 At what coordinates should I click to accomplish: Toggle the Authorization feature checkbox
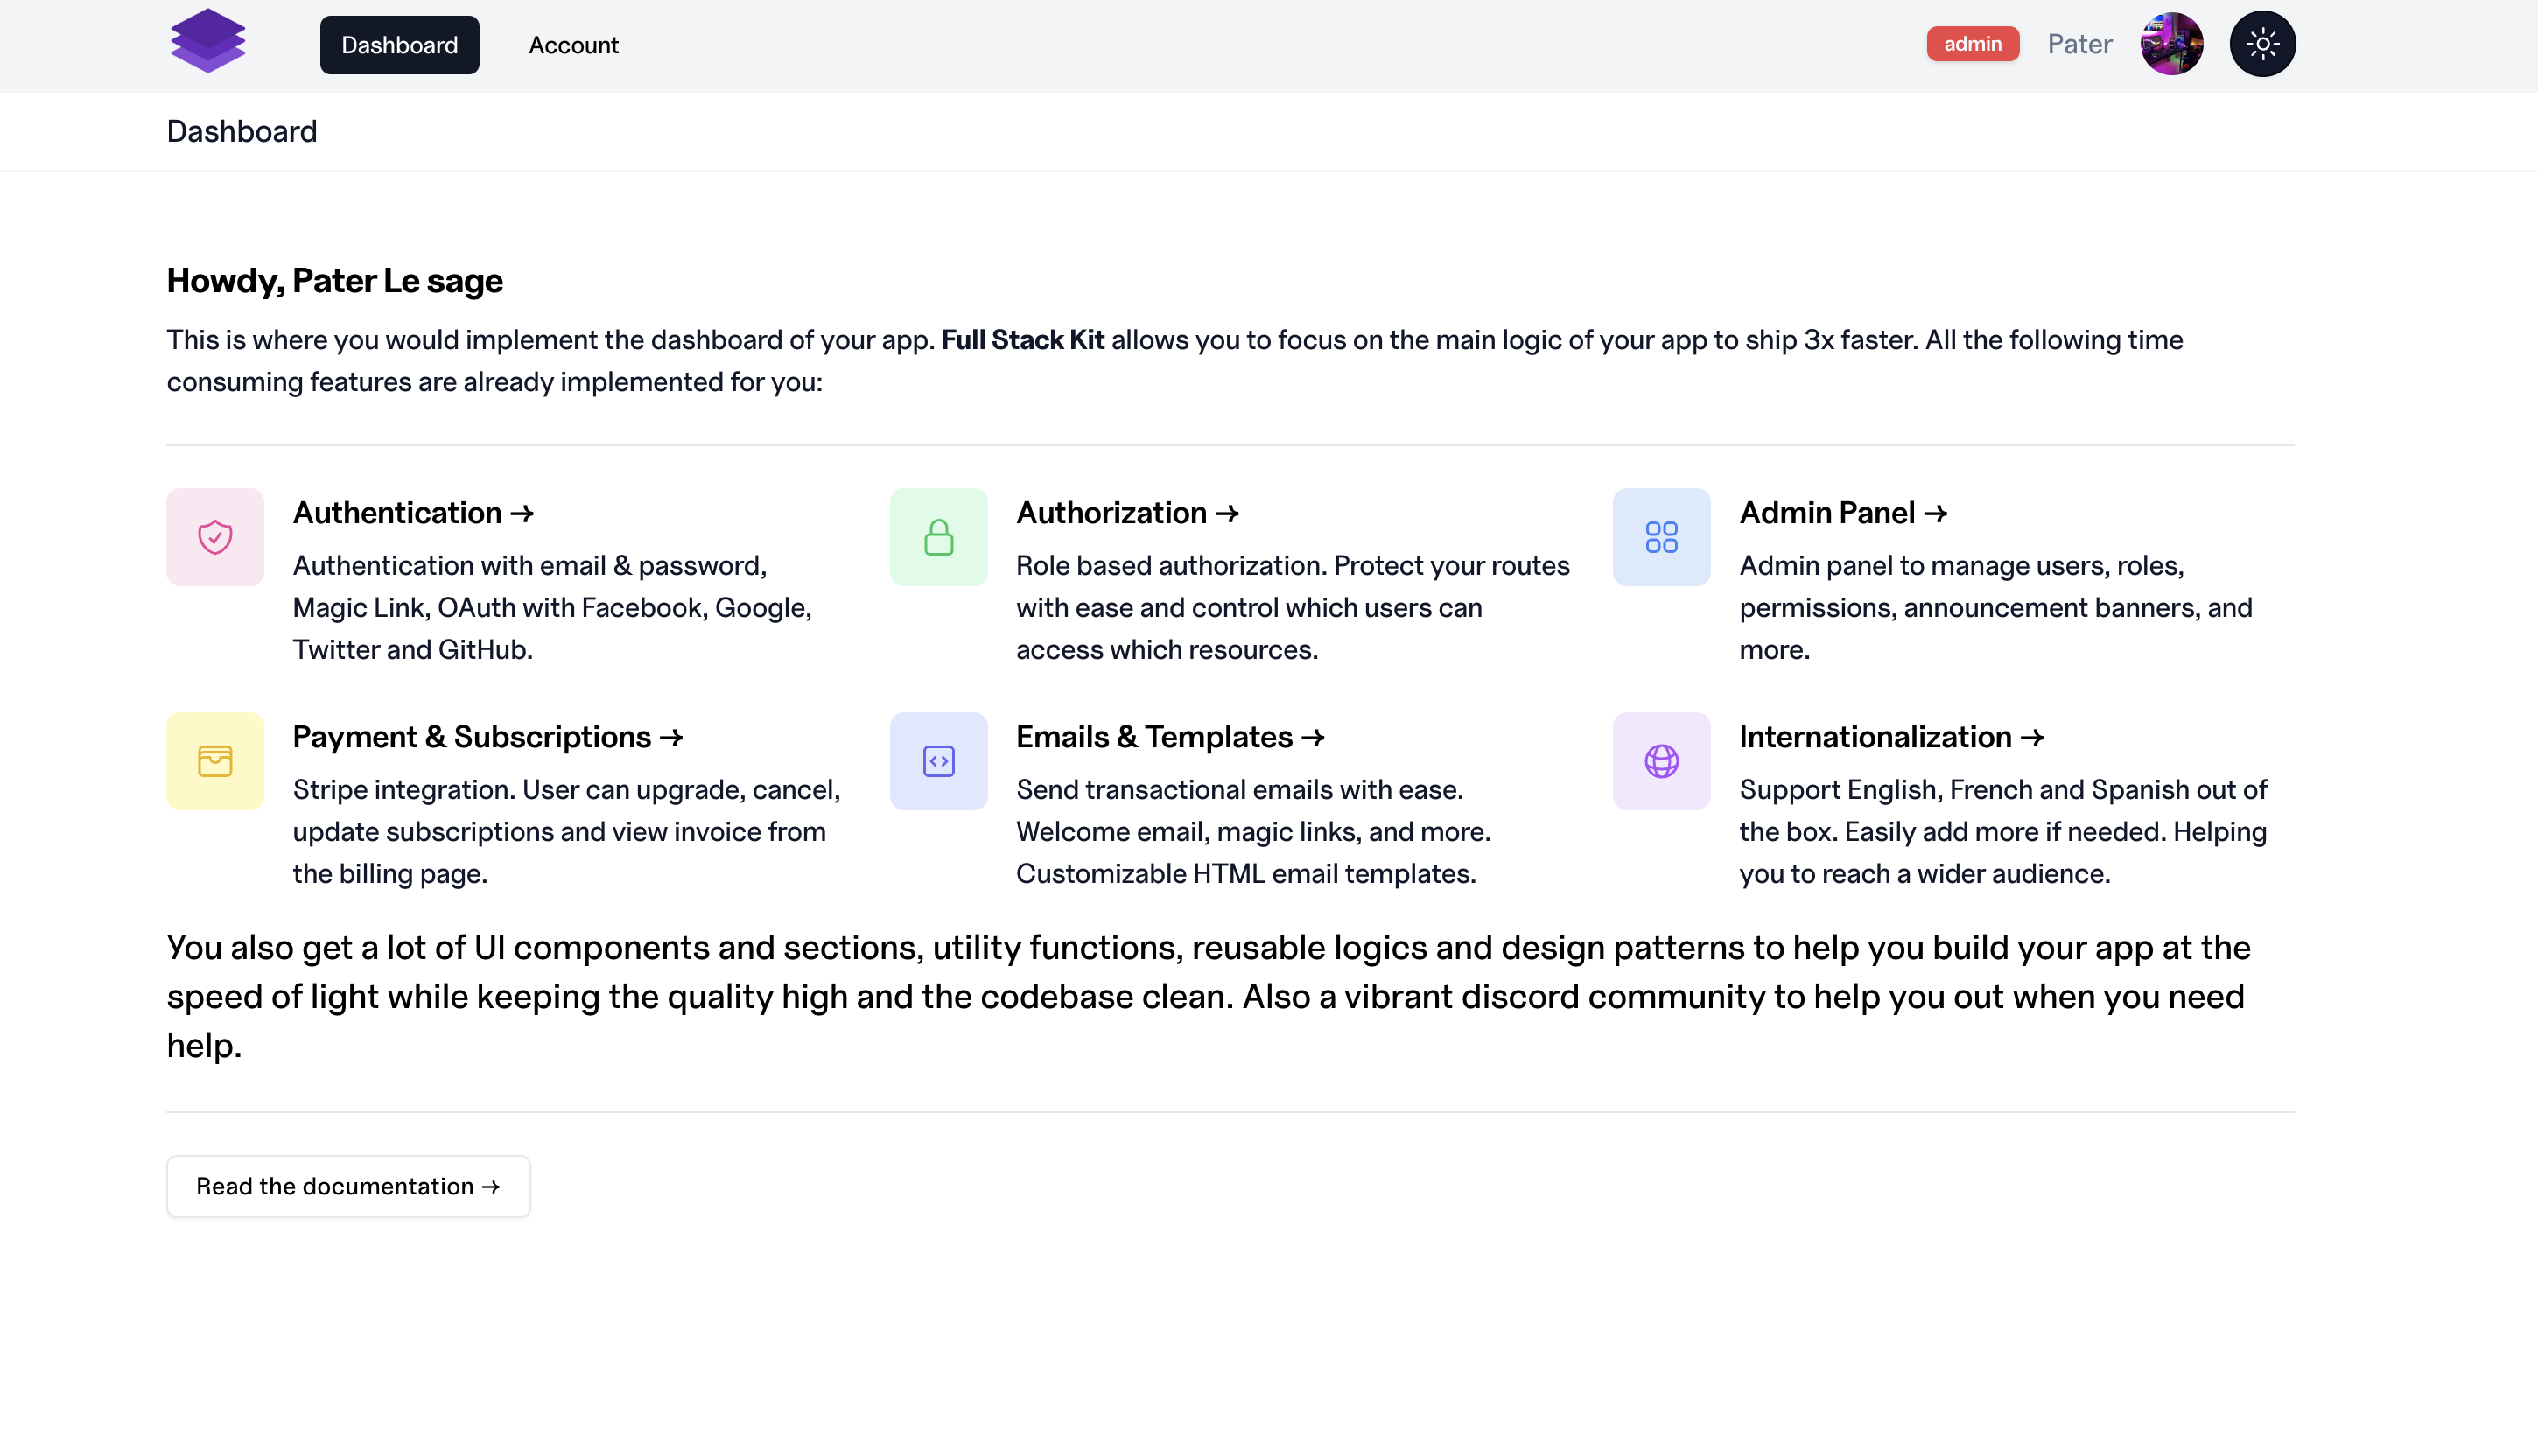click(938, 535)
